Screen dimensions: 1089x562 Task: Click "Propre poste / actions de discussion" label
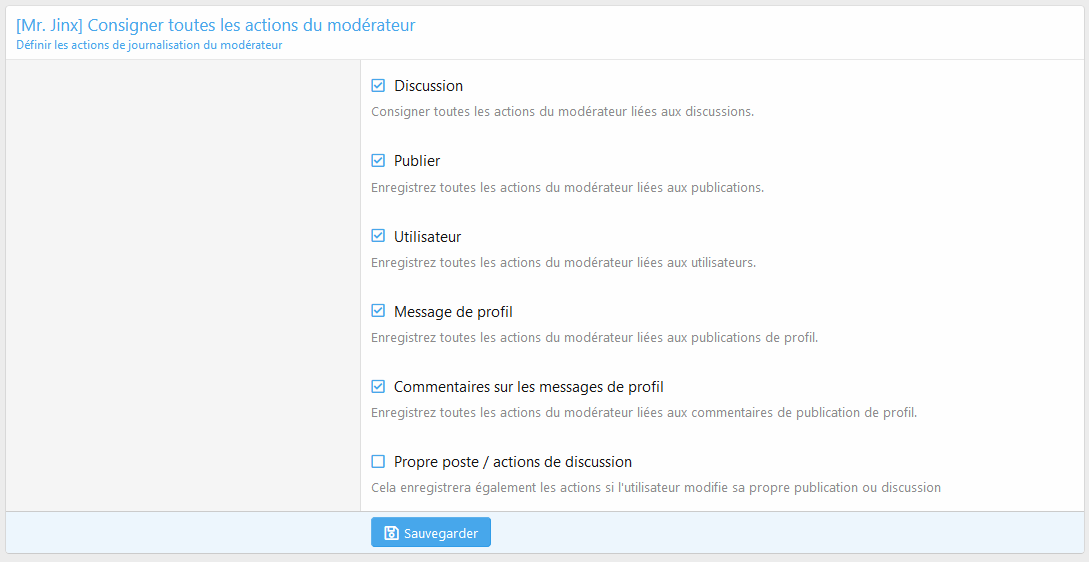pos(512,462)
